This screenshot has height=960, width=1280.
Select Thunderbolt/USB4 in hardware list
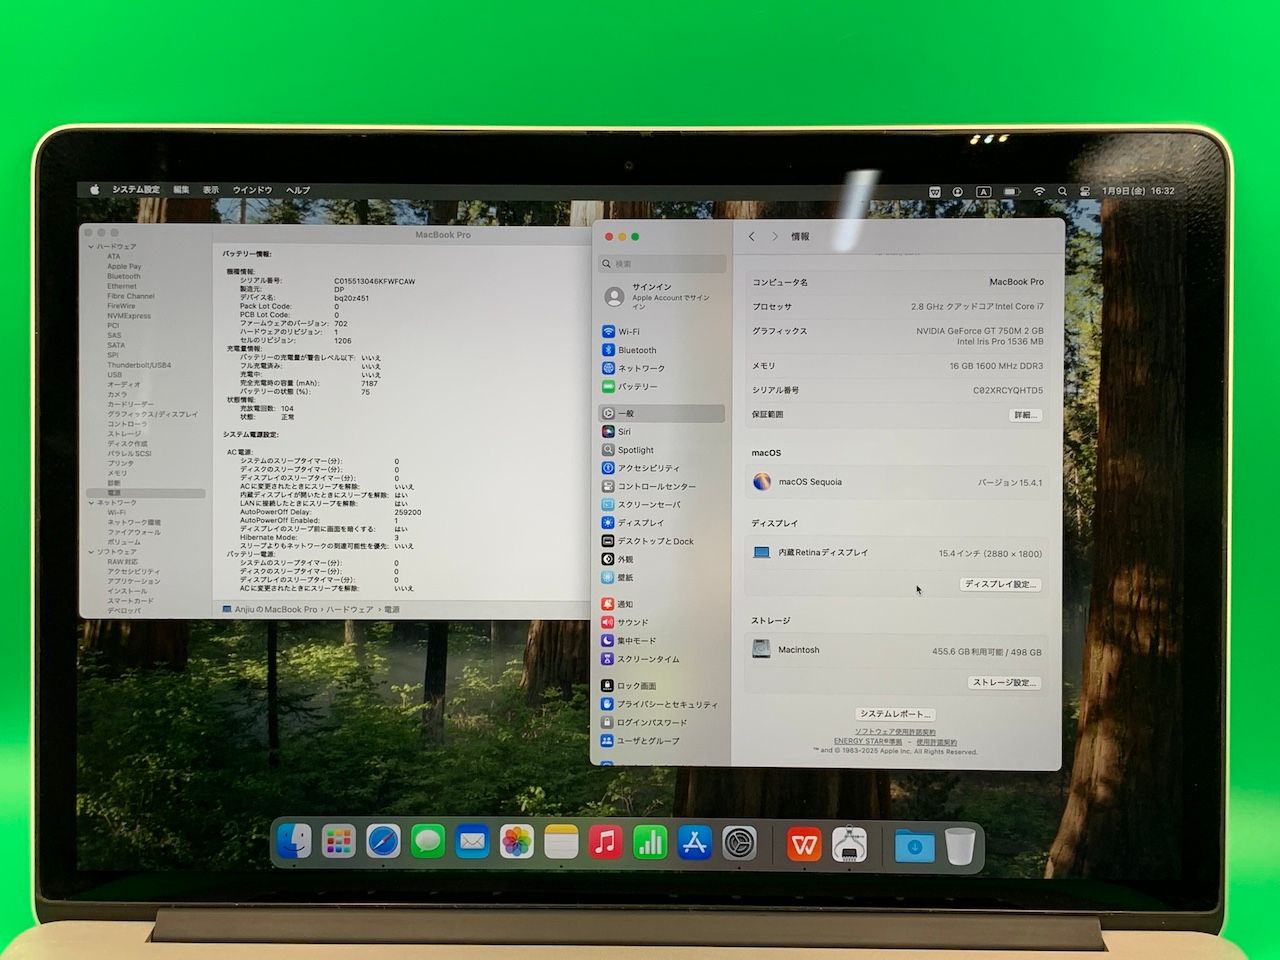pyautogui.click(x=139, y=365)
